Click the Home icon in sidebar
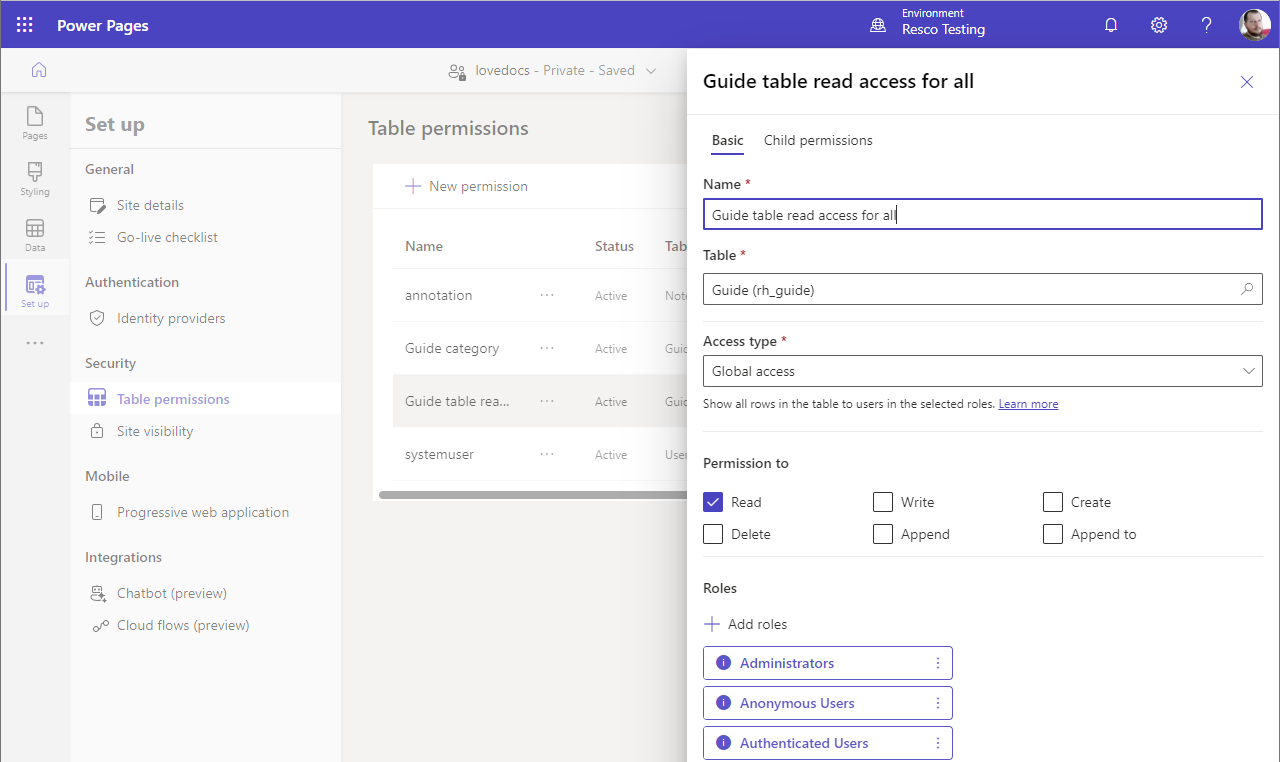This screenshot has height=762, width=1280. 39,70
